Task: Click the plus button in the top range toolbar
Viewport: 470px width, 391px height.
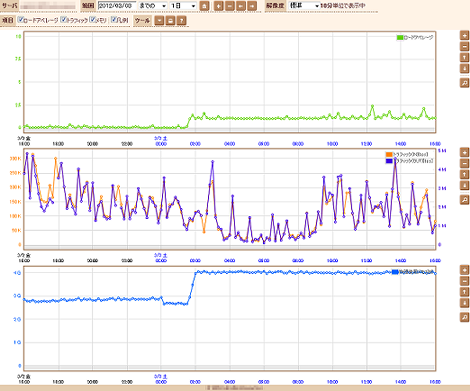Action: [x=219, y=6]
